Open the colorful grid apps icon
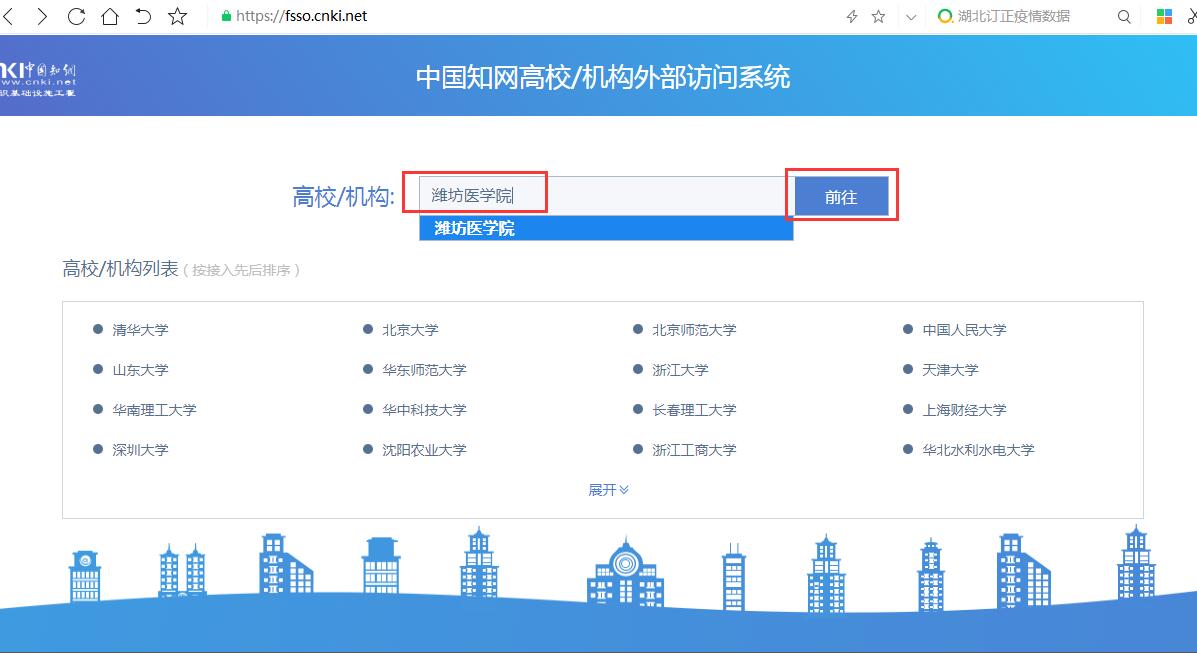The image size is (1197, 653). 1165,16
